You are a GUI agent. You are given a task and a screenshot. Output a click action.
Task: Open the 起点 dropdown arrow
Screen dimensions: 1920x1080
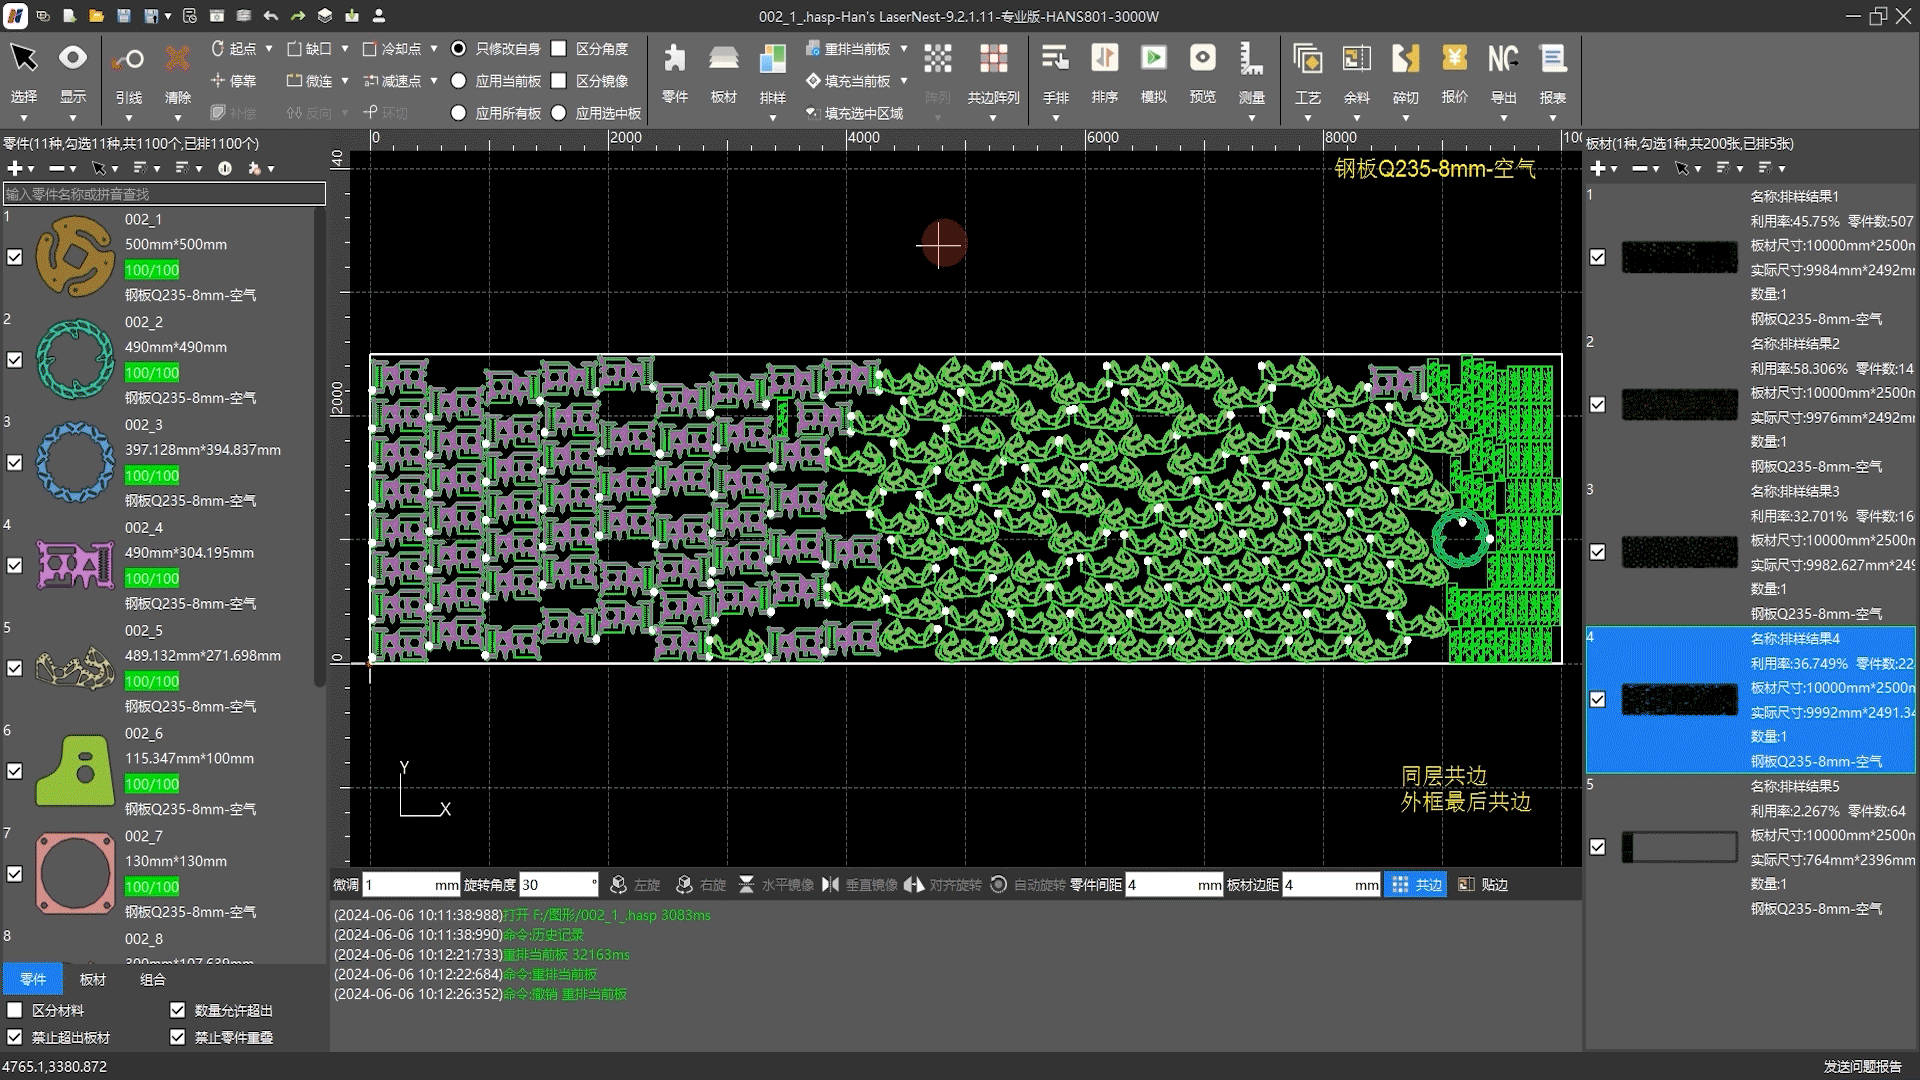pos(268,49)
